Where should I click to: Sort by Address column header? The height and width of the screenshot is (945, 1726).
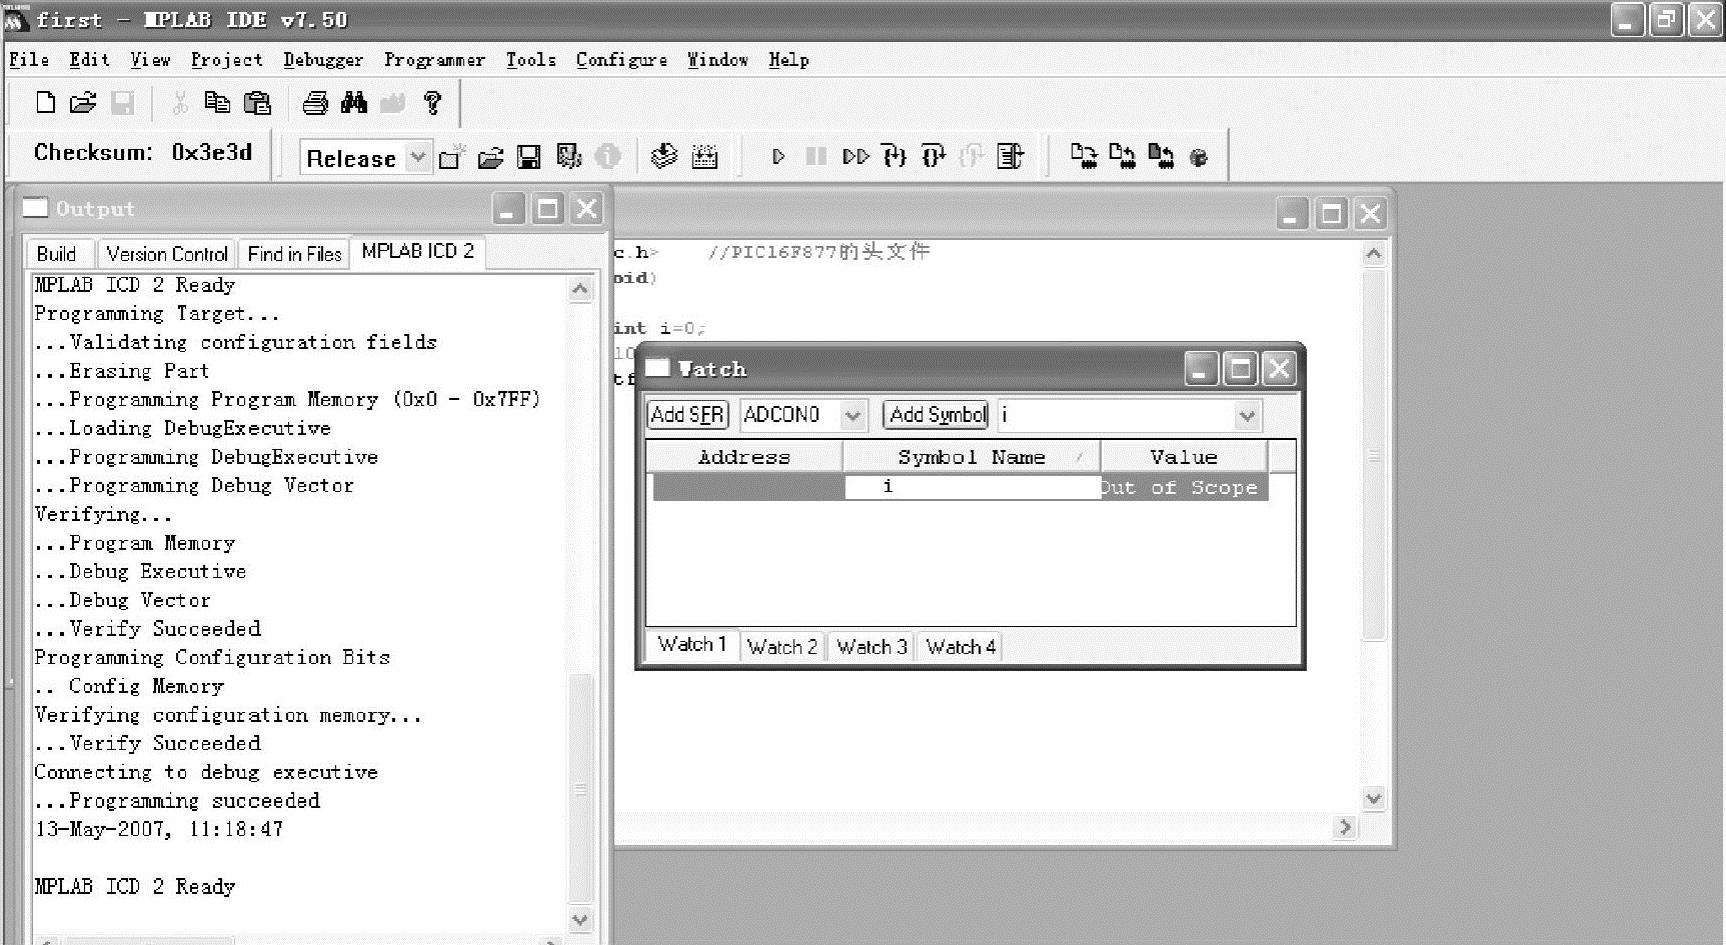click(x=744, y=457)
